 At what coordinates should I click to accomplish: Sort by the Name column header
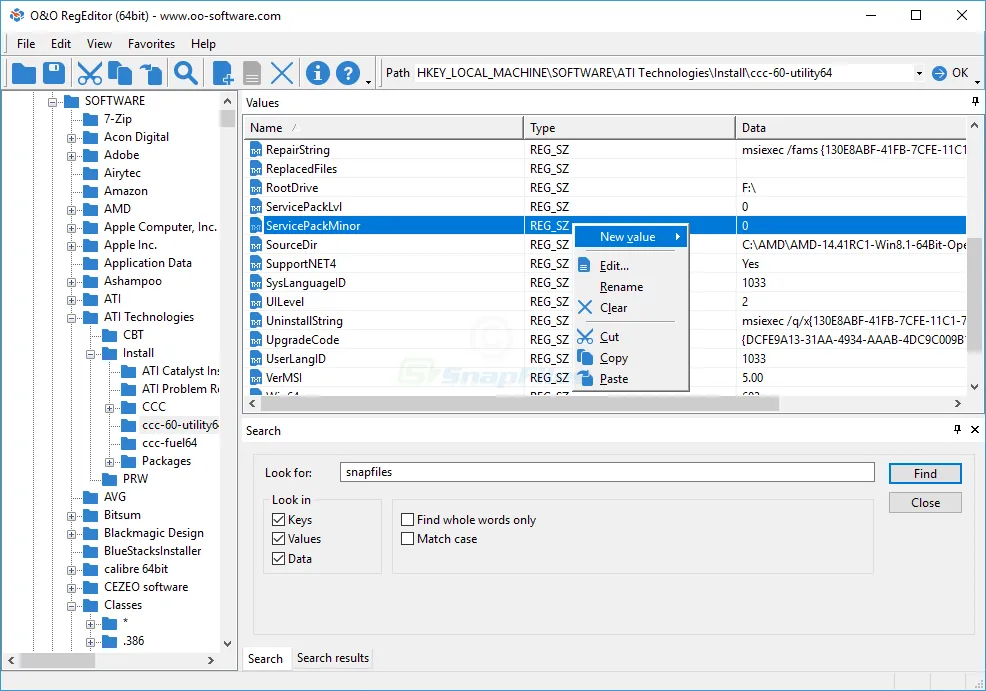[383, 128]
